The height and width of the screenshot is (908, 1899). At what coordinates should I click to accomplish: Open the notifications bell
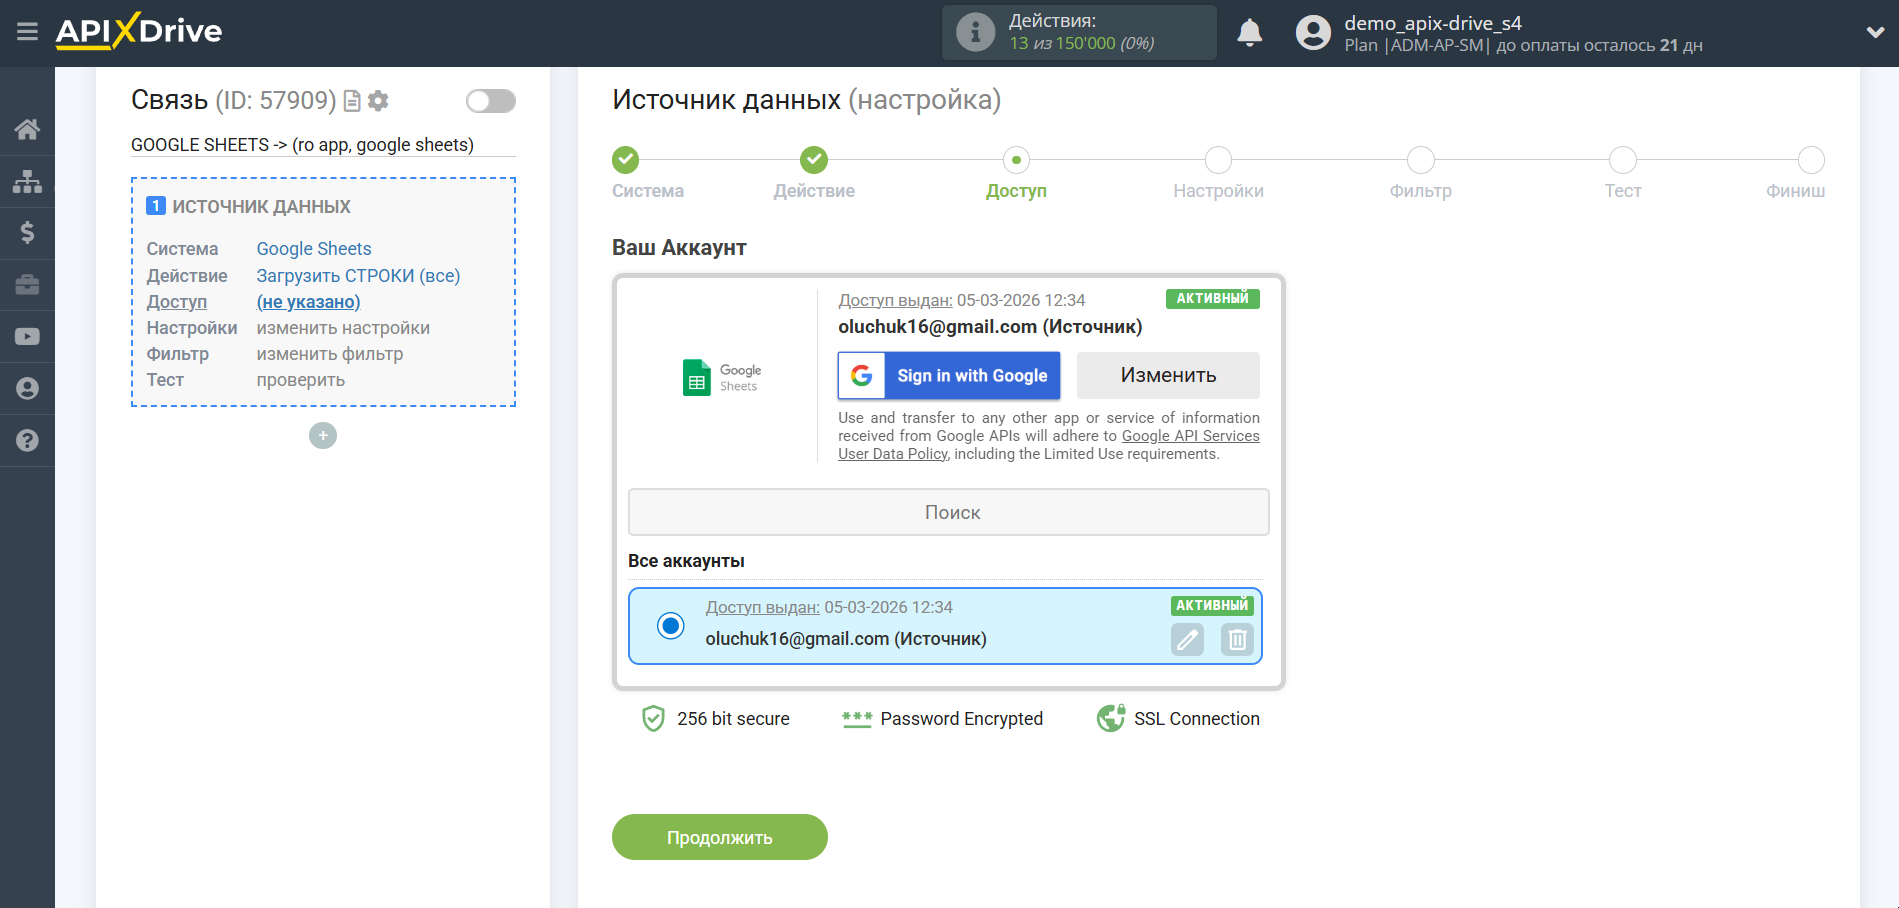tap(1249, 33)
